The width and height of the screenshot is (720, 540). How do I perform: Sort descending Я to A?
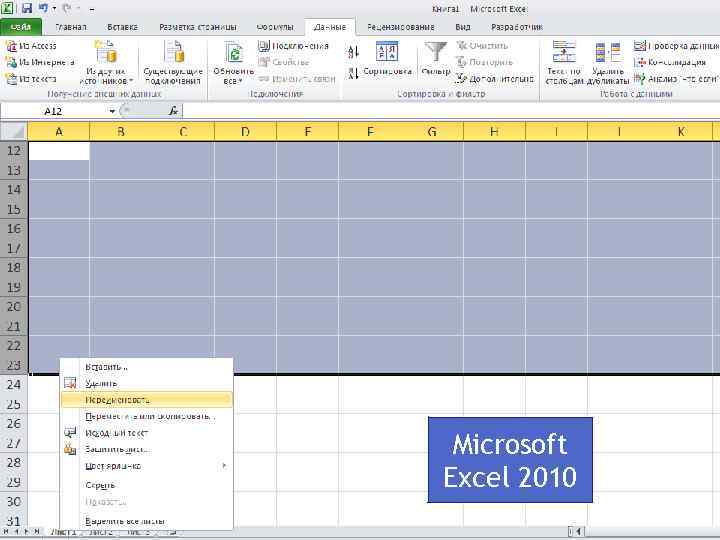click(x=353, y=73)
